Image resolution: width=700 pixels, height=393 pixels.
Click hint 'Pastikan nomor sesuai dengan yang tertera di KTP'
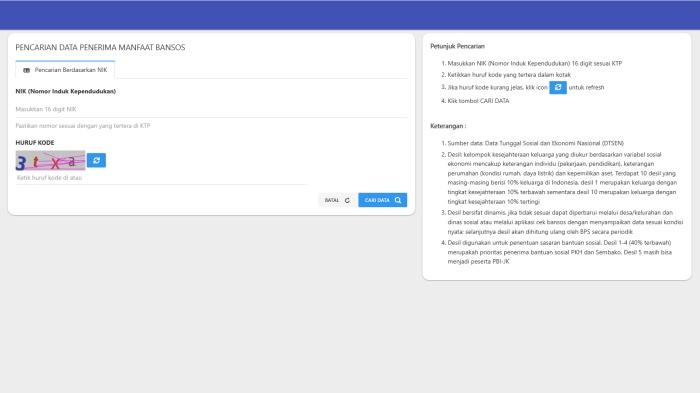click(x=83, y=126)
